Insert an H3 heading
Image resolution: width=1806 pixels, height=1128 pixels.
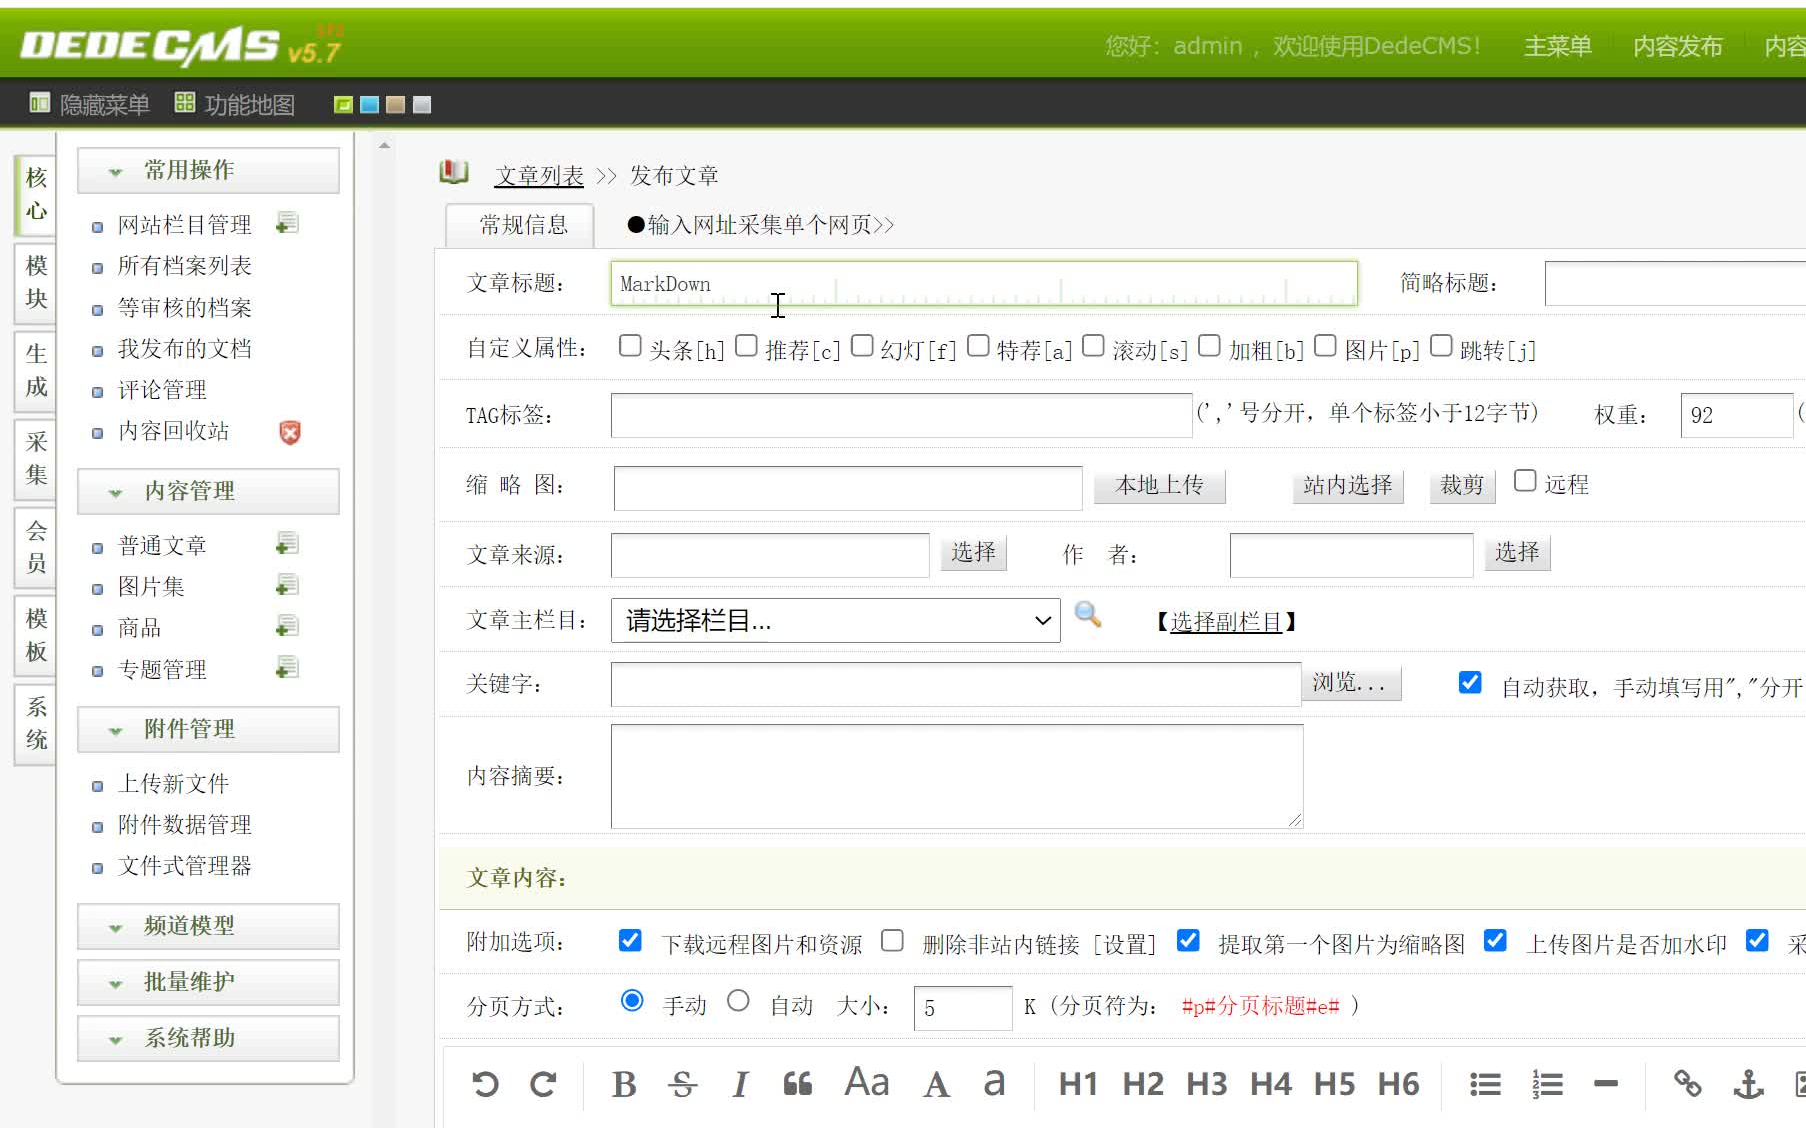point(1207,1084)
